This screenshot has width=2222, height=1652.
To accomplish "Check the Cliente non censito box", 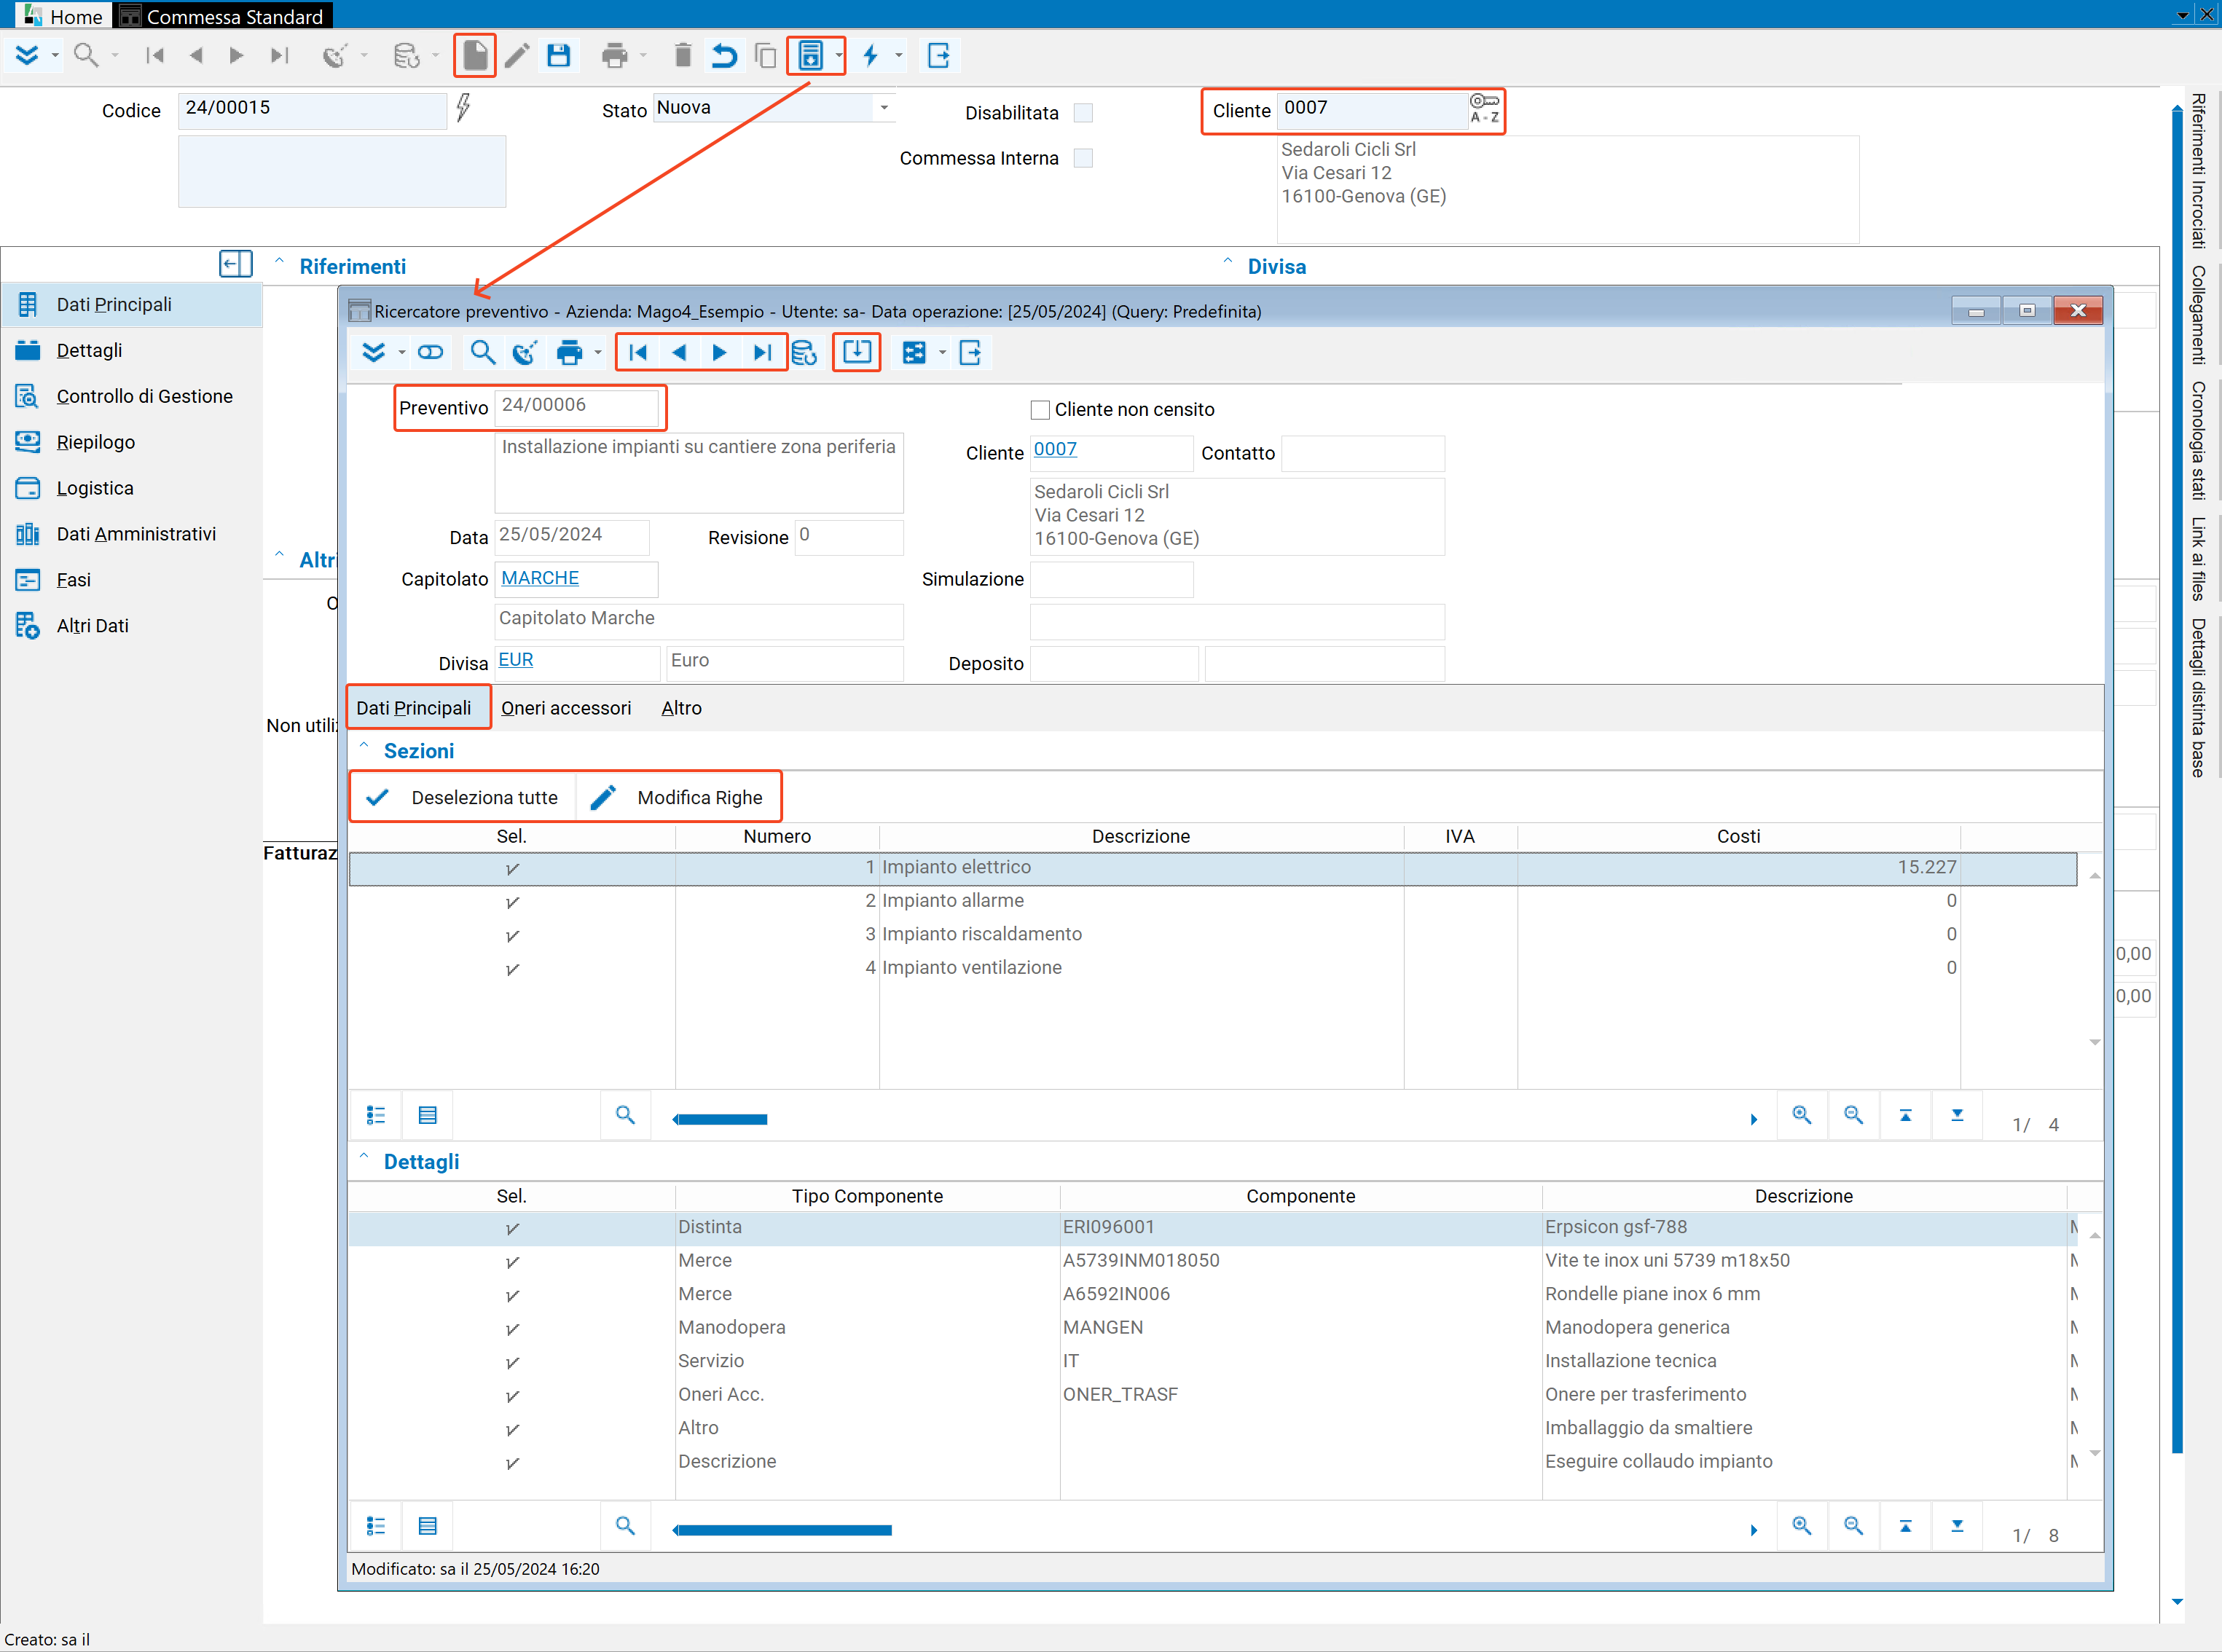I will click(x=1040, y=410).
